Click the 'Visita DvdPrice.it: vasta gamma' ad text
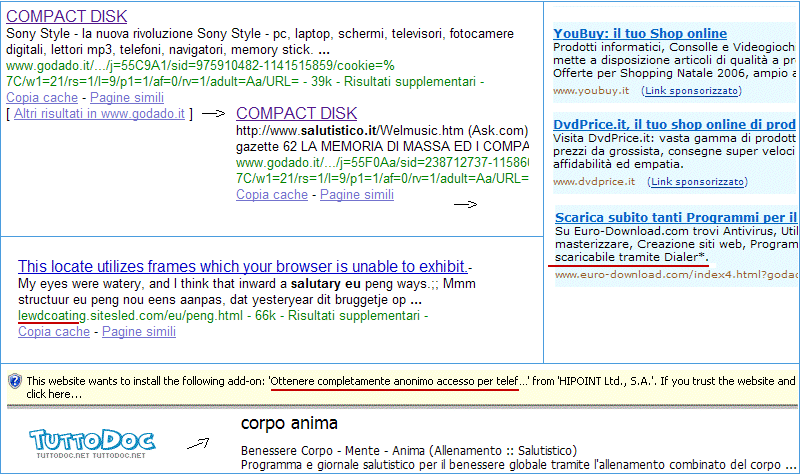The image size is (800, 474). (674, 151)
